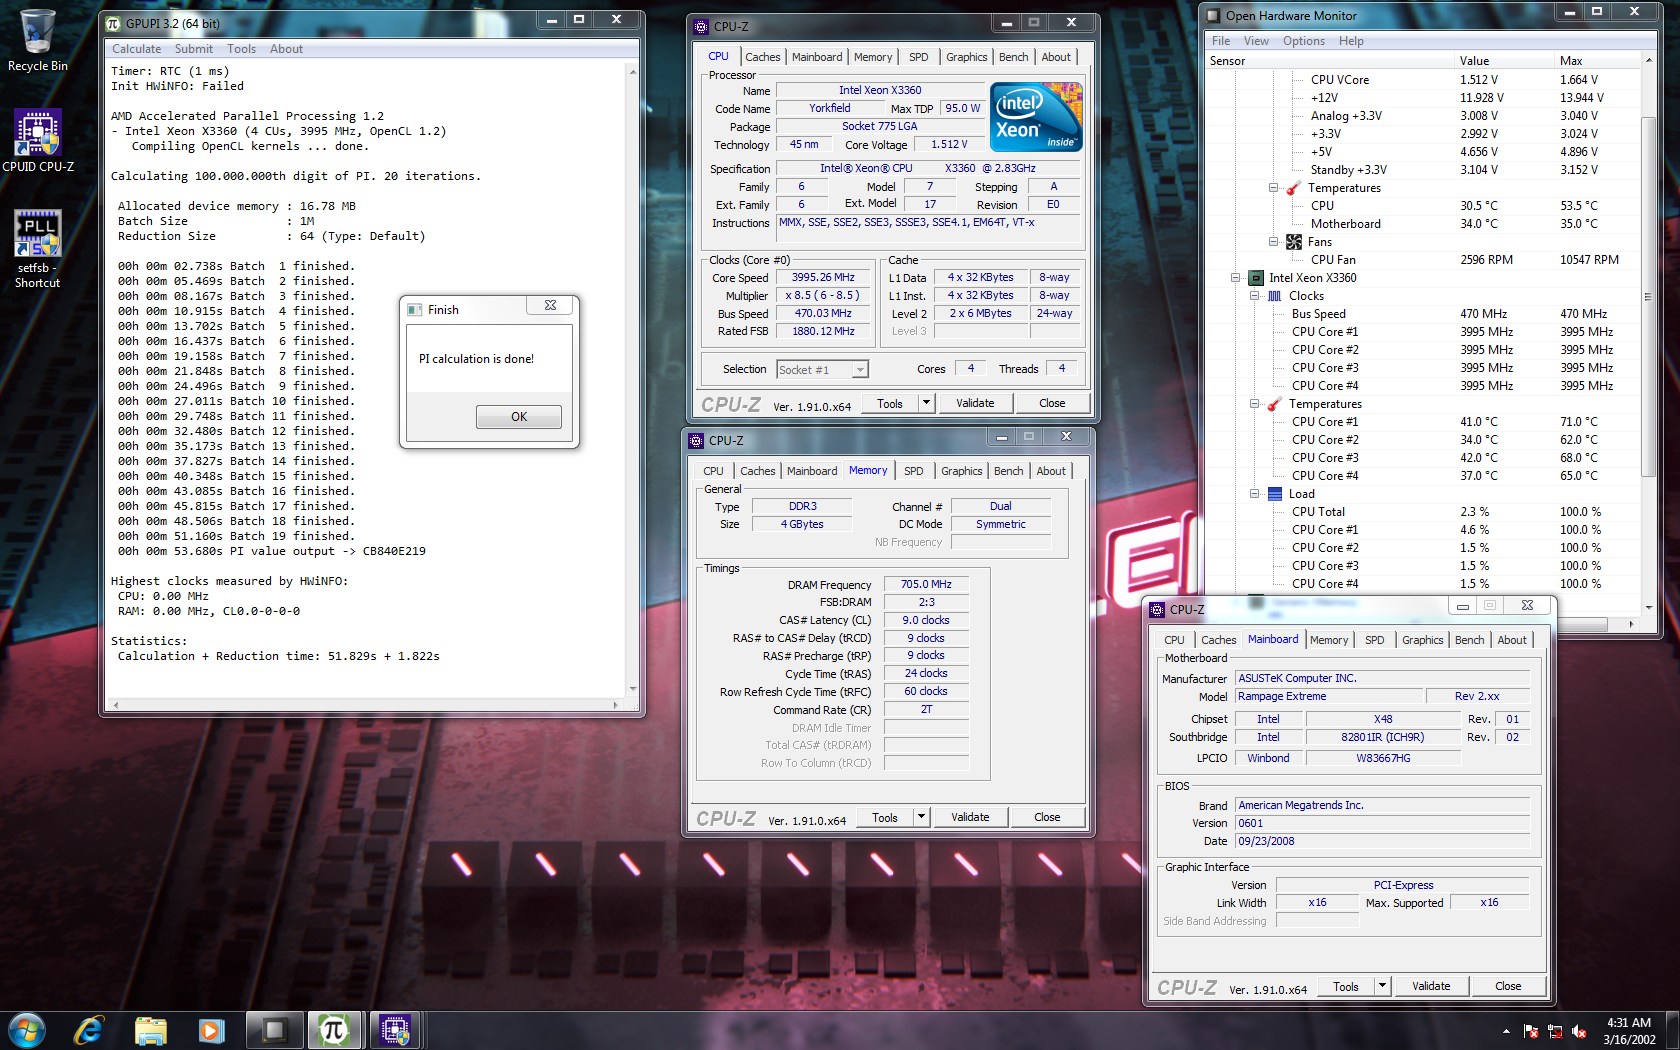Click the muted volume tray icon
Screen dimensions: 1680x1050
pyautogui.click(x=1579, y=1031)
